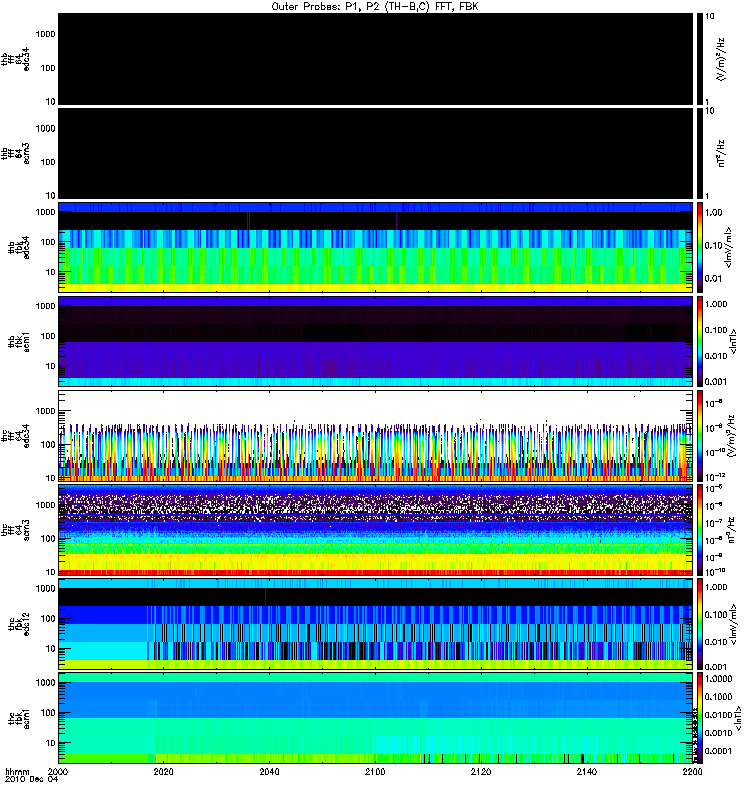Screen dimensions: 750x800
Task: Click the thc fff scm3 nT²/Hz color bar
Action: click(700, 530)
